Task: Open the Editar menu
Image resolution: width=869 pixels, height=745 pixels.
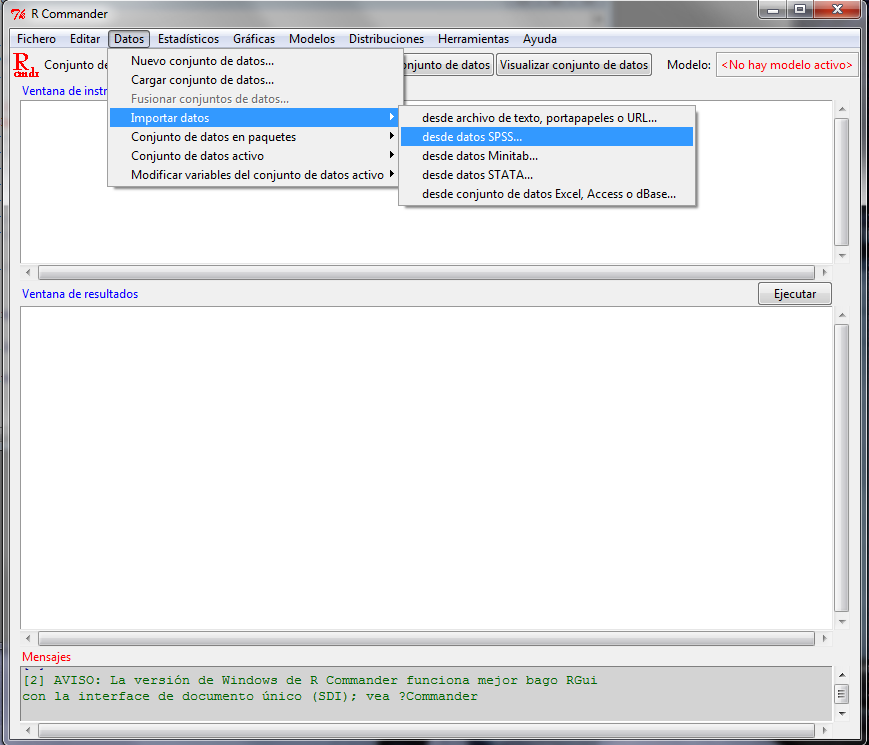Action: [85, 39]
